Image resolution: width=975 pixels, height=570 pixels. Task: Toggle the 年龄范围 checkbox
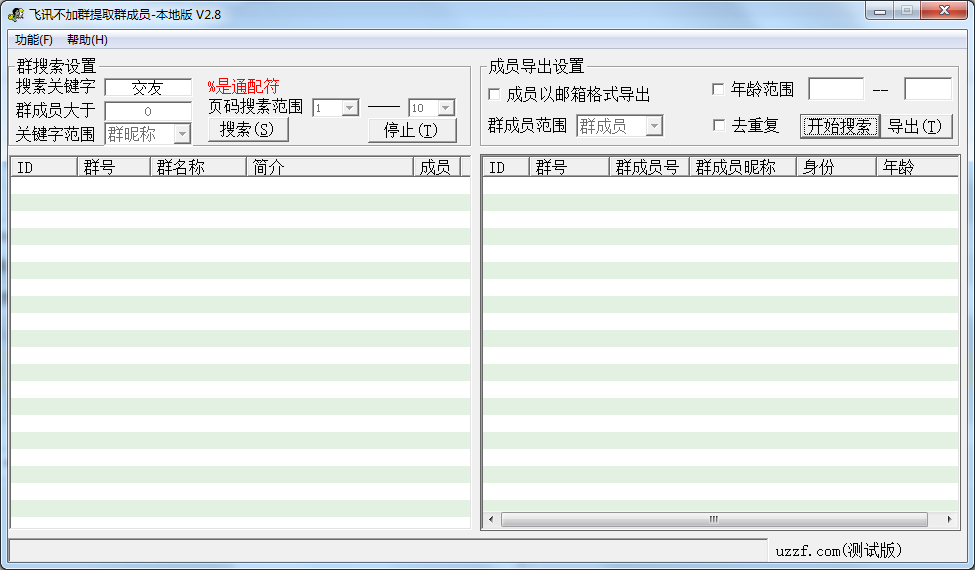point(718,90)
